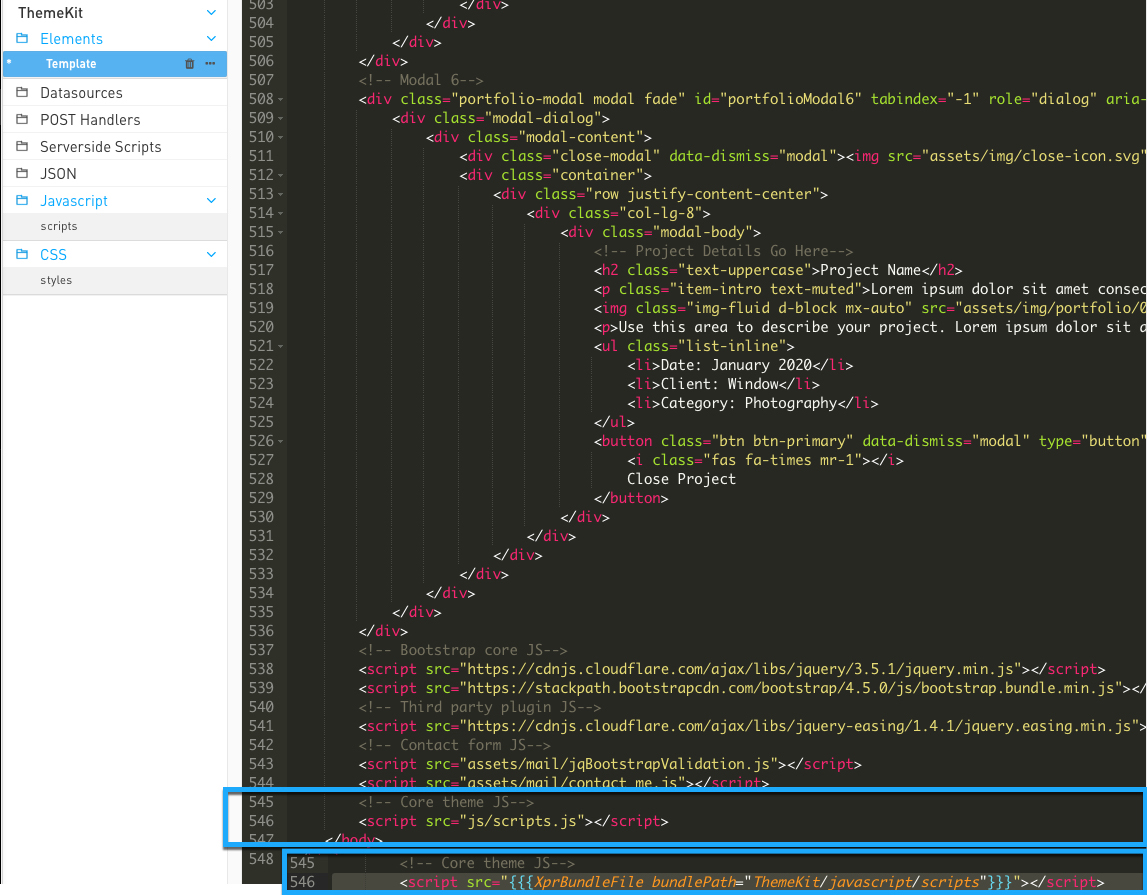1147x895 pixels.
Task: Click the 'fas fa-times mr-1' class value
Action: tap(778, 460)
